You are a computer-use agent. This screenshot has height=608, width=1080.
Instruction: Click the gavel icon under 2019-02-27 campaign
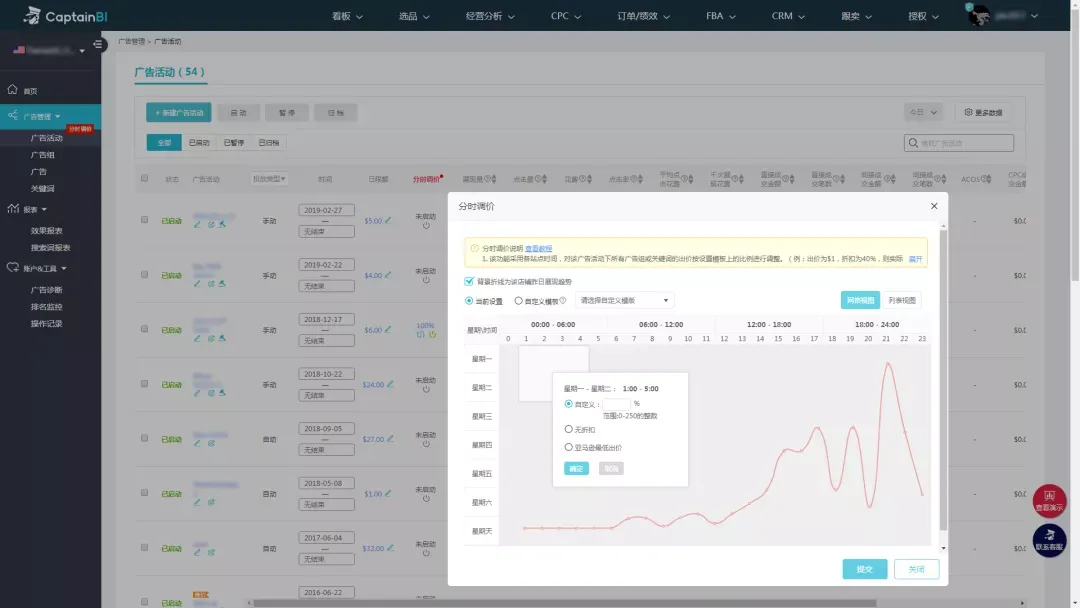pyautogui.click(x=222, y=224)
